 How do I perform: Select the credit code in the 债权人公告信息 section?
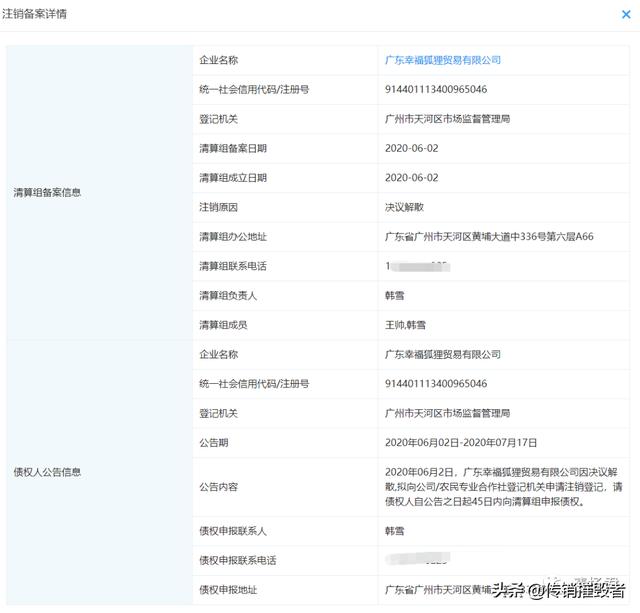(436, 384)
